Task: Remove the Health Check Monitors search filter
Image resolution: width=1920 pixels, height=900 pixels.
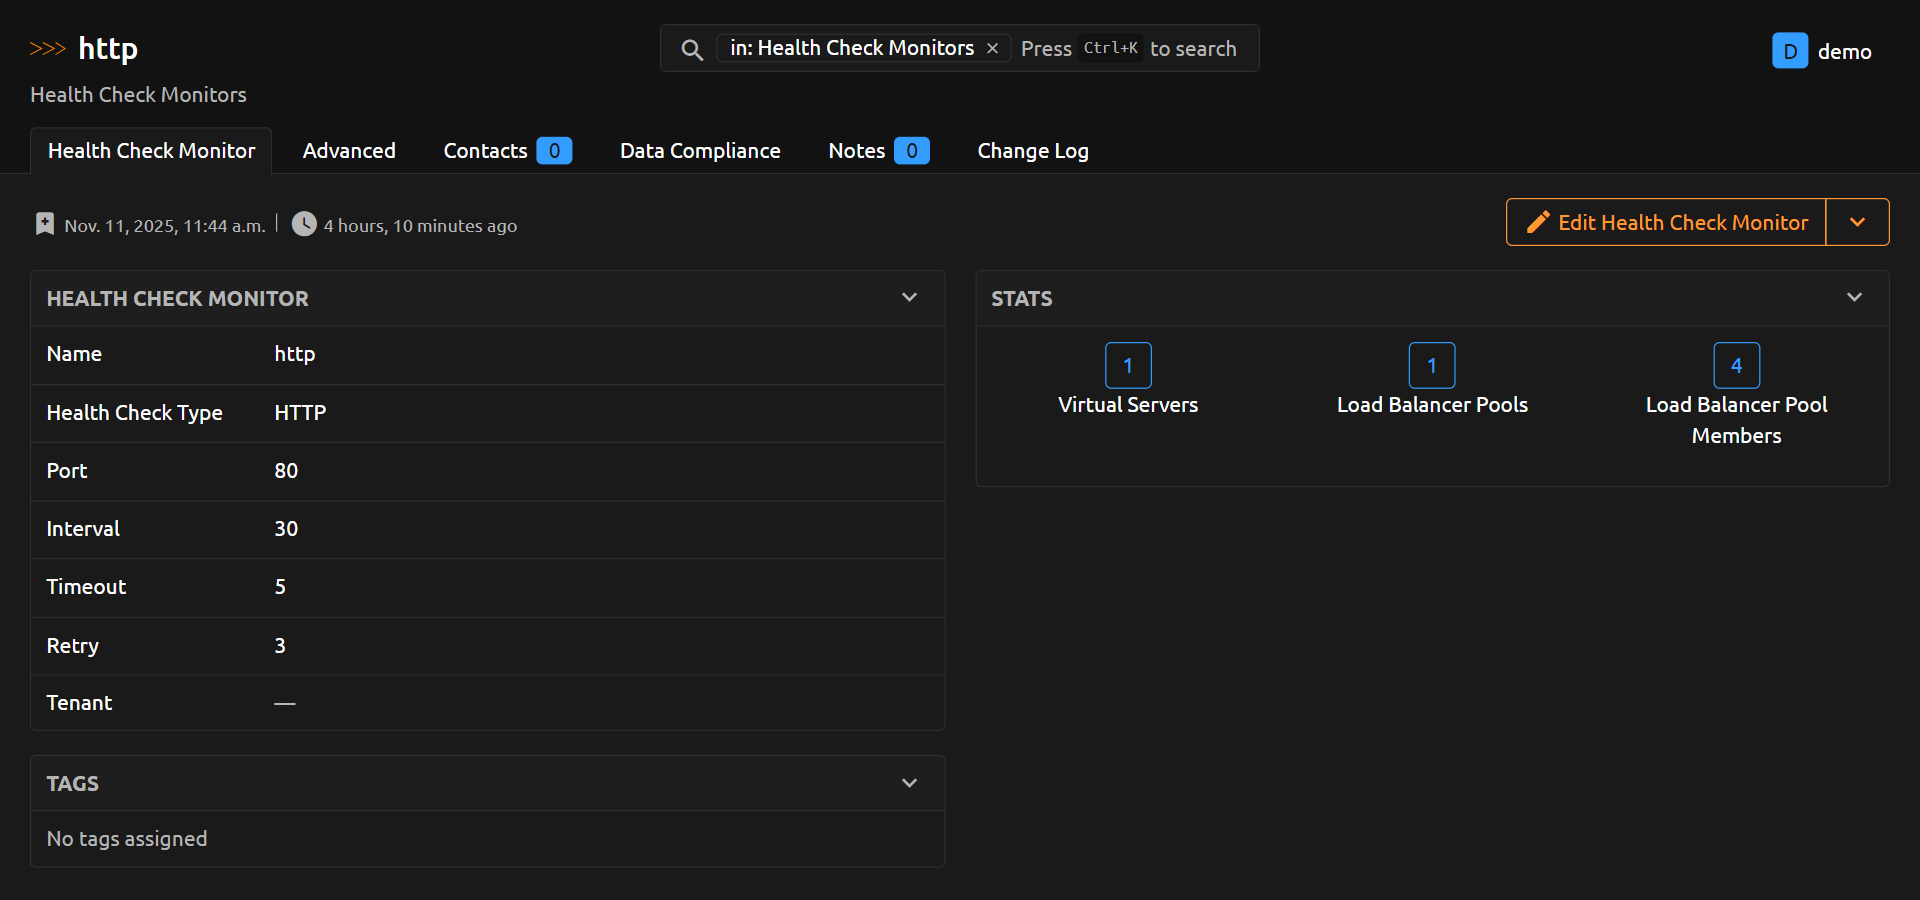Action: 992,49
